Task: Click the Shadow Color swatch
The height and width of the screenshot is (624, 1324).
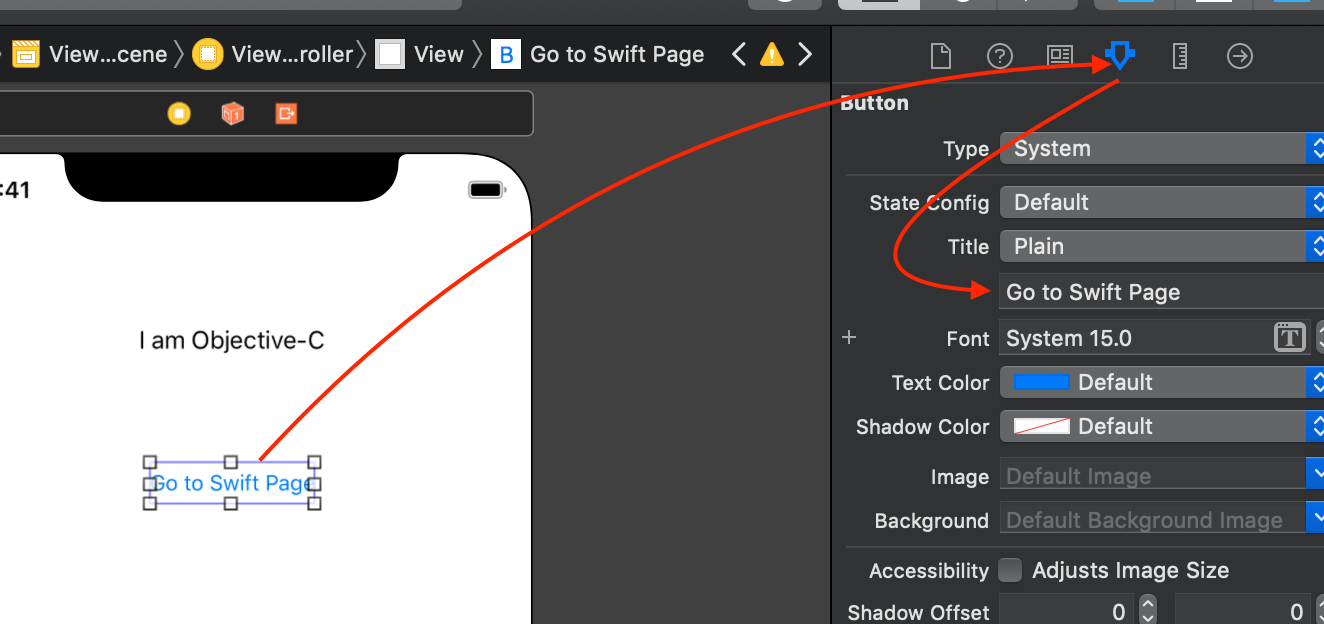Action: [1041, 426]
